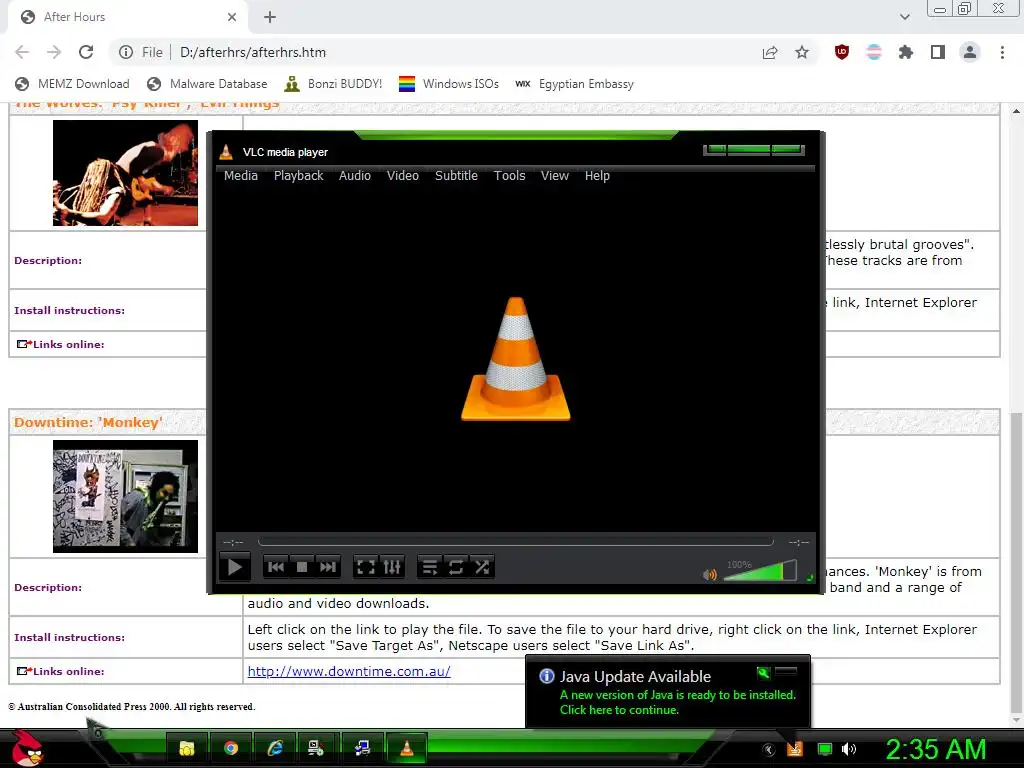
Task: Open the VLC Help menu
Action: [597, 176]
